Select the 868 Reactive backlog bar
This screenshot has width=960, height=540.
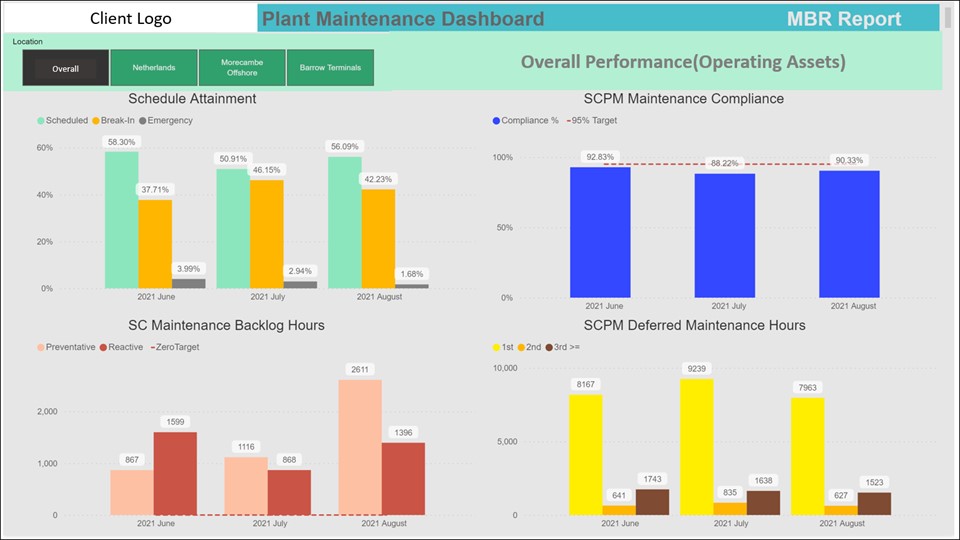coord(289,492)
